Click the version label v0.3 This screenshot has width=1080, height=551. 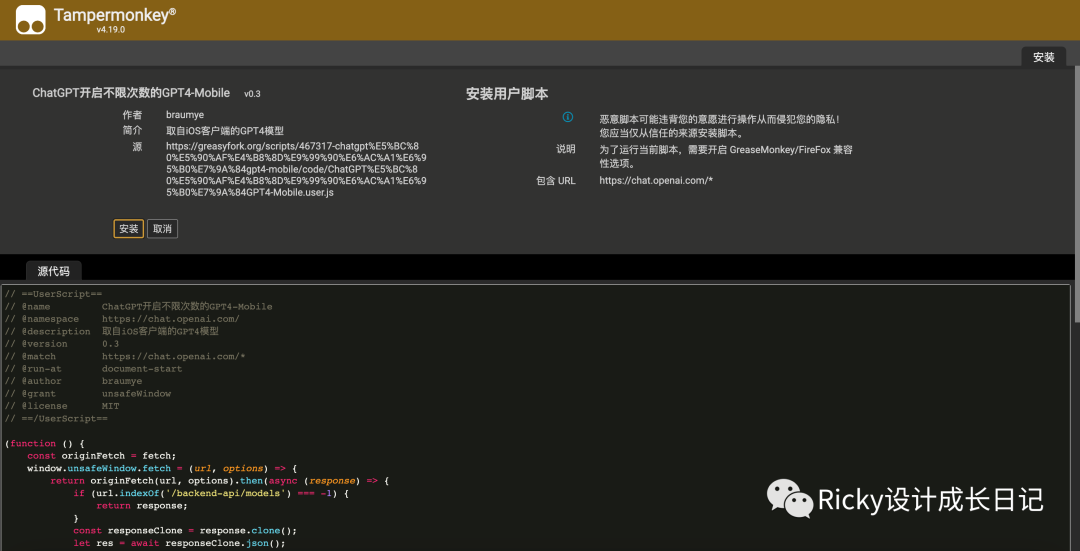click(x=252, y=94)
